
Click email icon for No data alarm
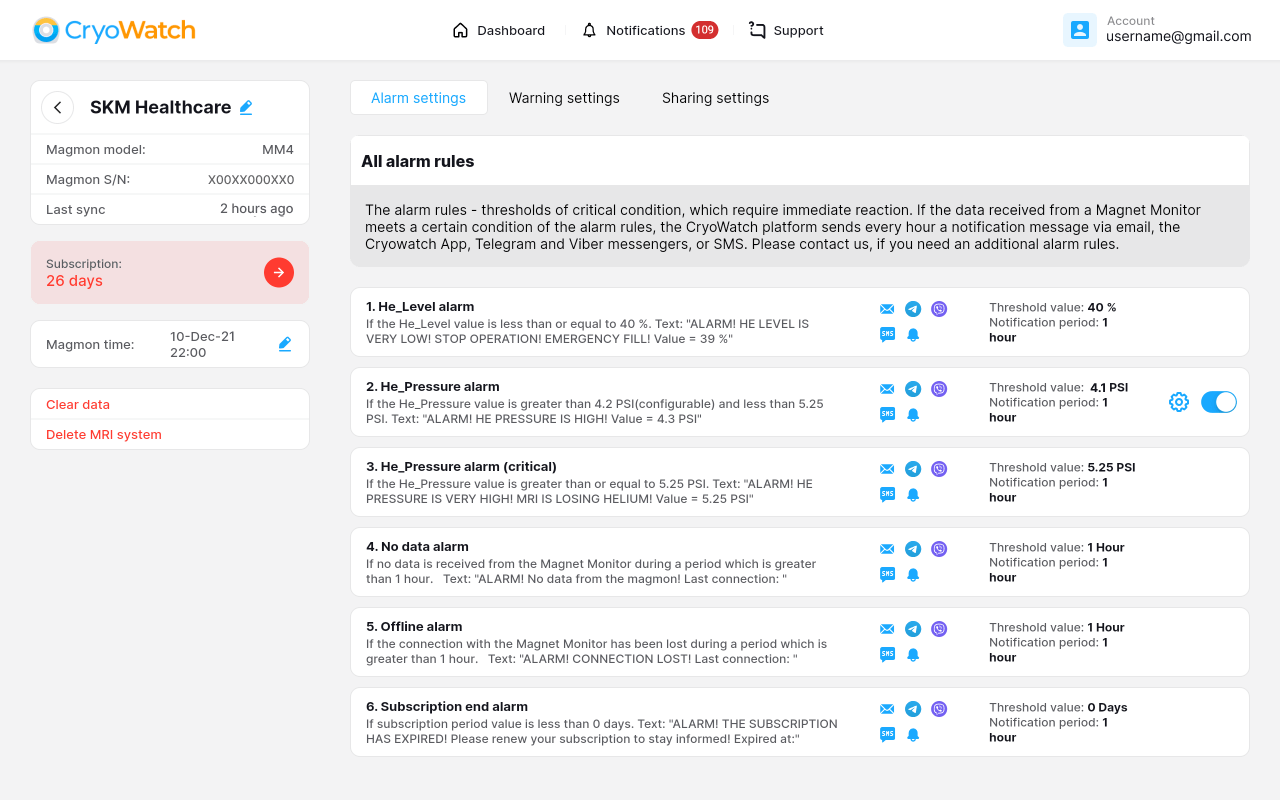[x=887, y=549]
